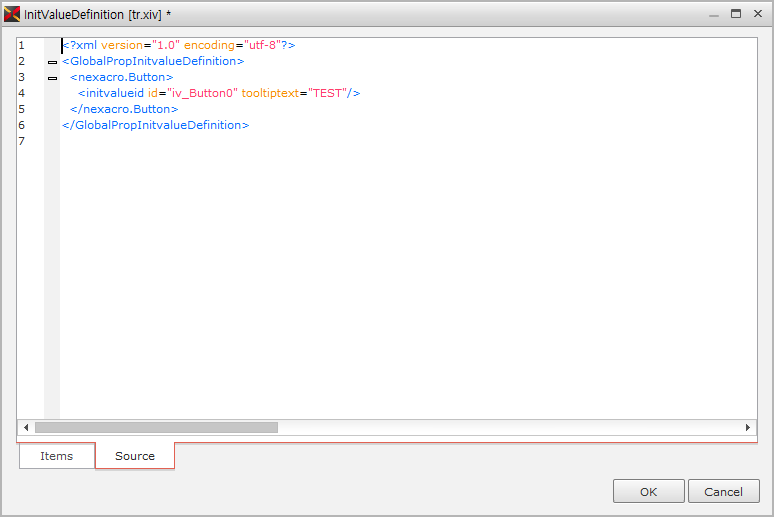Click the closing </nexacro.Button> tag
Viewport: 774px width, 517px height.
(x=124, y=109)
